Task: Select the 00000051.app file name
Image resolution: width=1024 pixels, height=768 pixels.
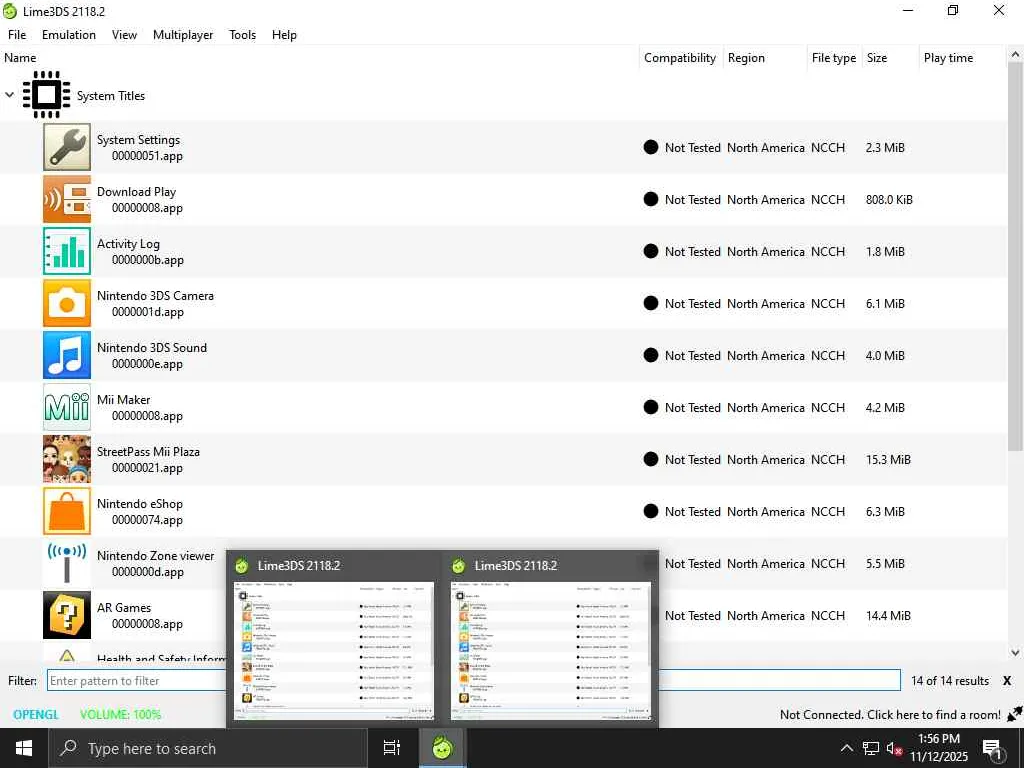Action: click(x=147, y=156)
